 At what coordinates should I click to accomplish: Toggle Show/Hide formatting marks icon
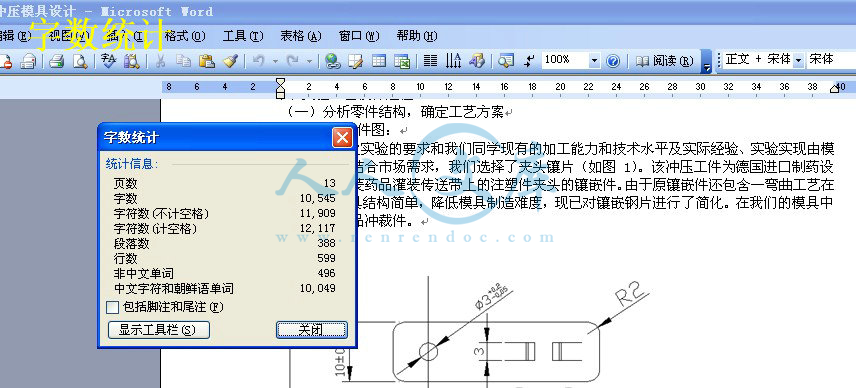pos(529,61)
